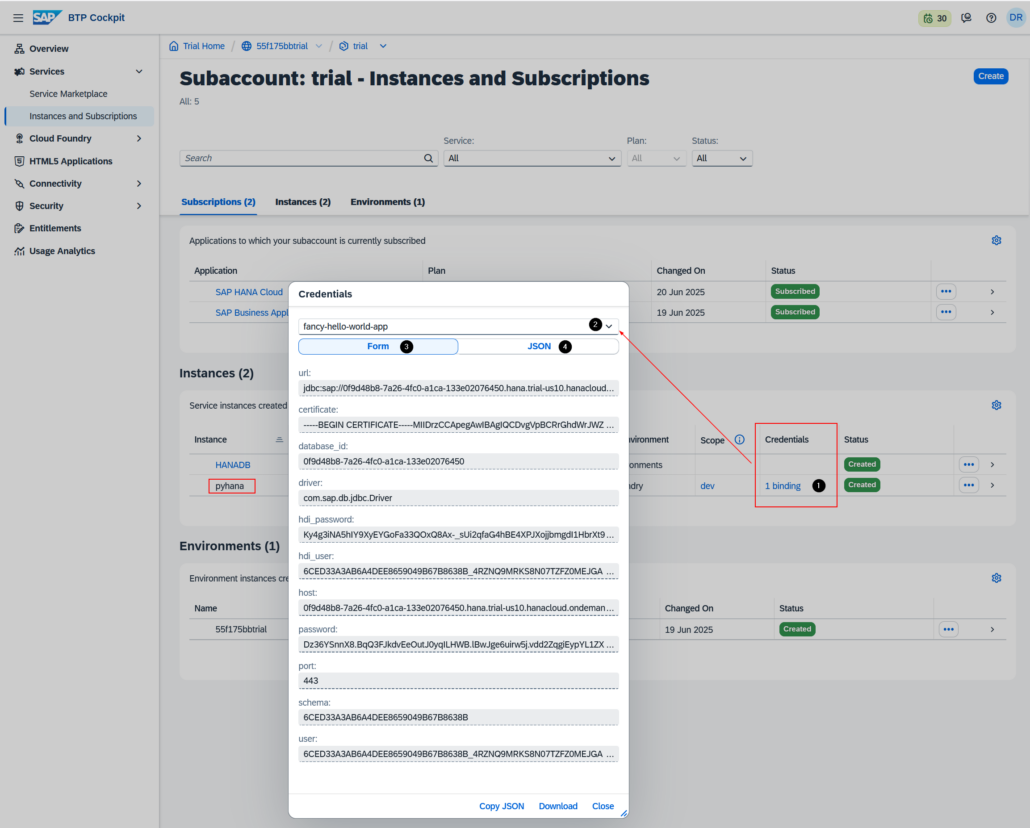The height and width of the screenshot is (828, 1030).
Task: Open Environments table settings gear icon
Action: click(996, 578)
